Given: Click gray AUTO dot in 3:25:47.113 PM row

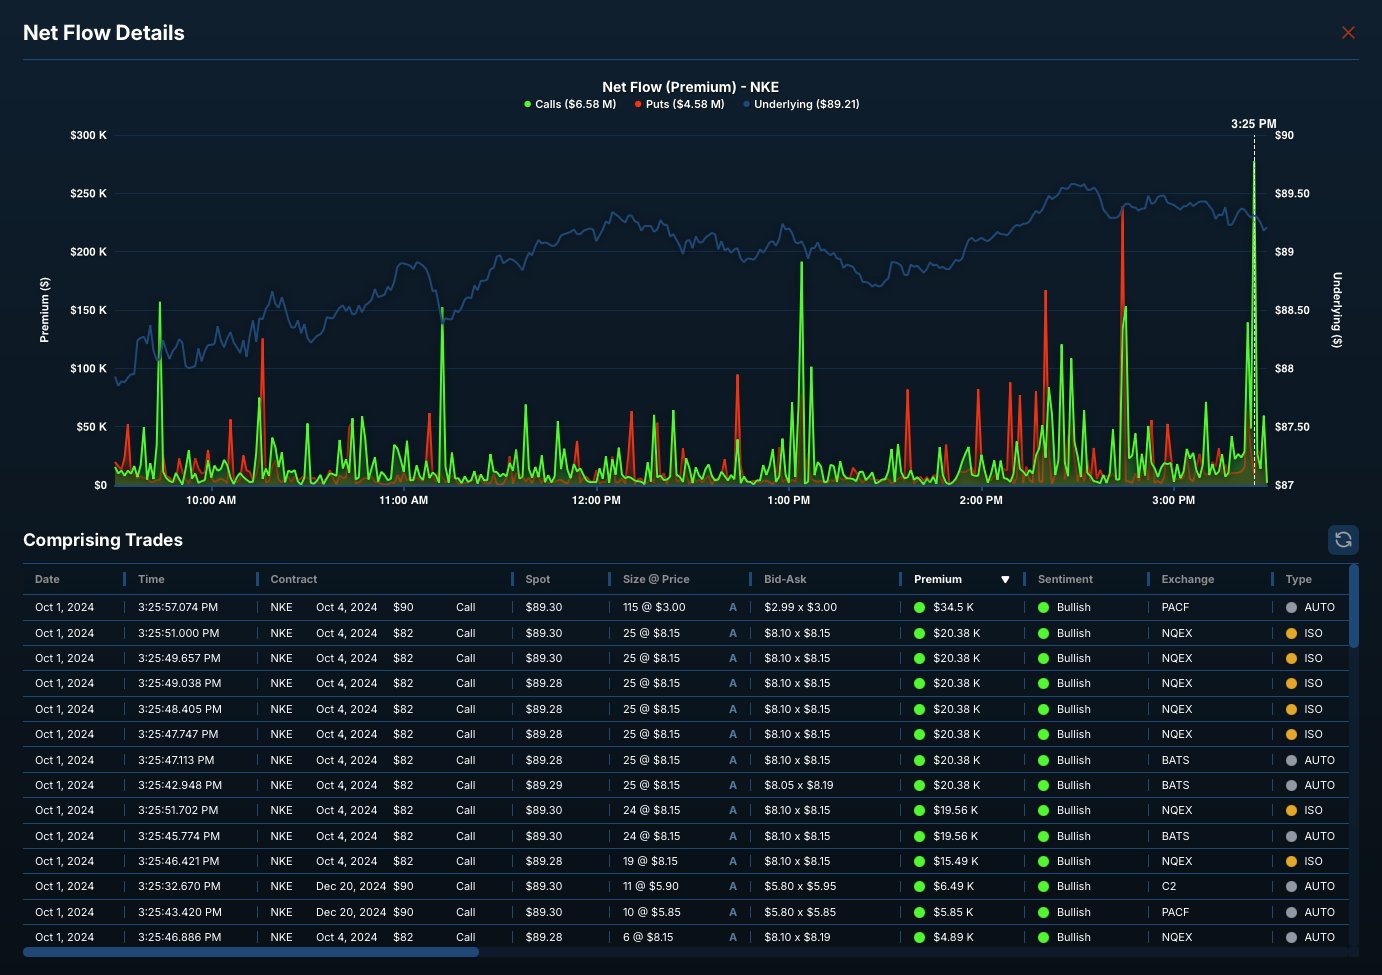Looking at the screenshot, I should 1291,760.
